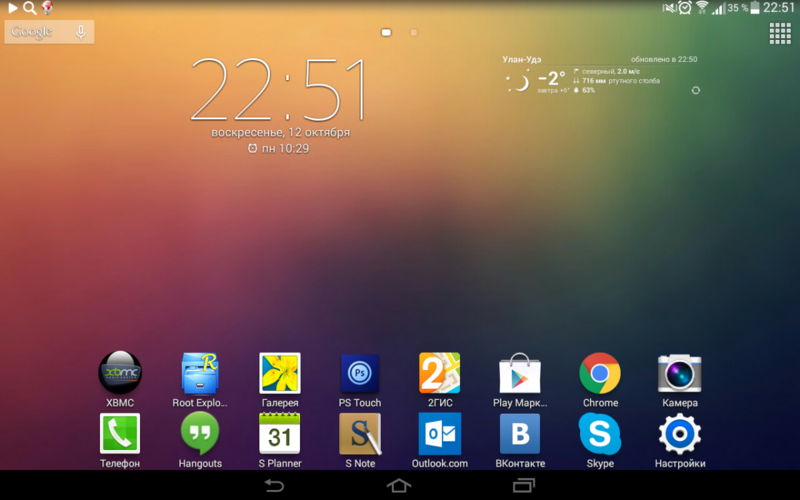Tap the пн 10:29 alarm text
The width and height of the screenshot is (800, 500).
(x=285, y=148)
